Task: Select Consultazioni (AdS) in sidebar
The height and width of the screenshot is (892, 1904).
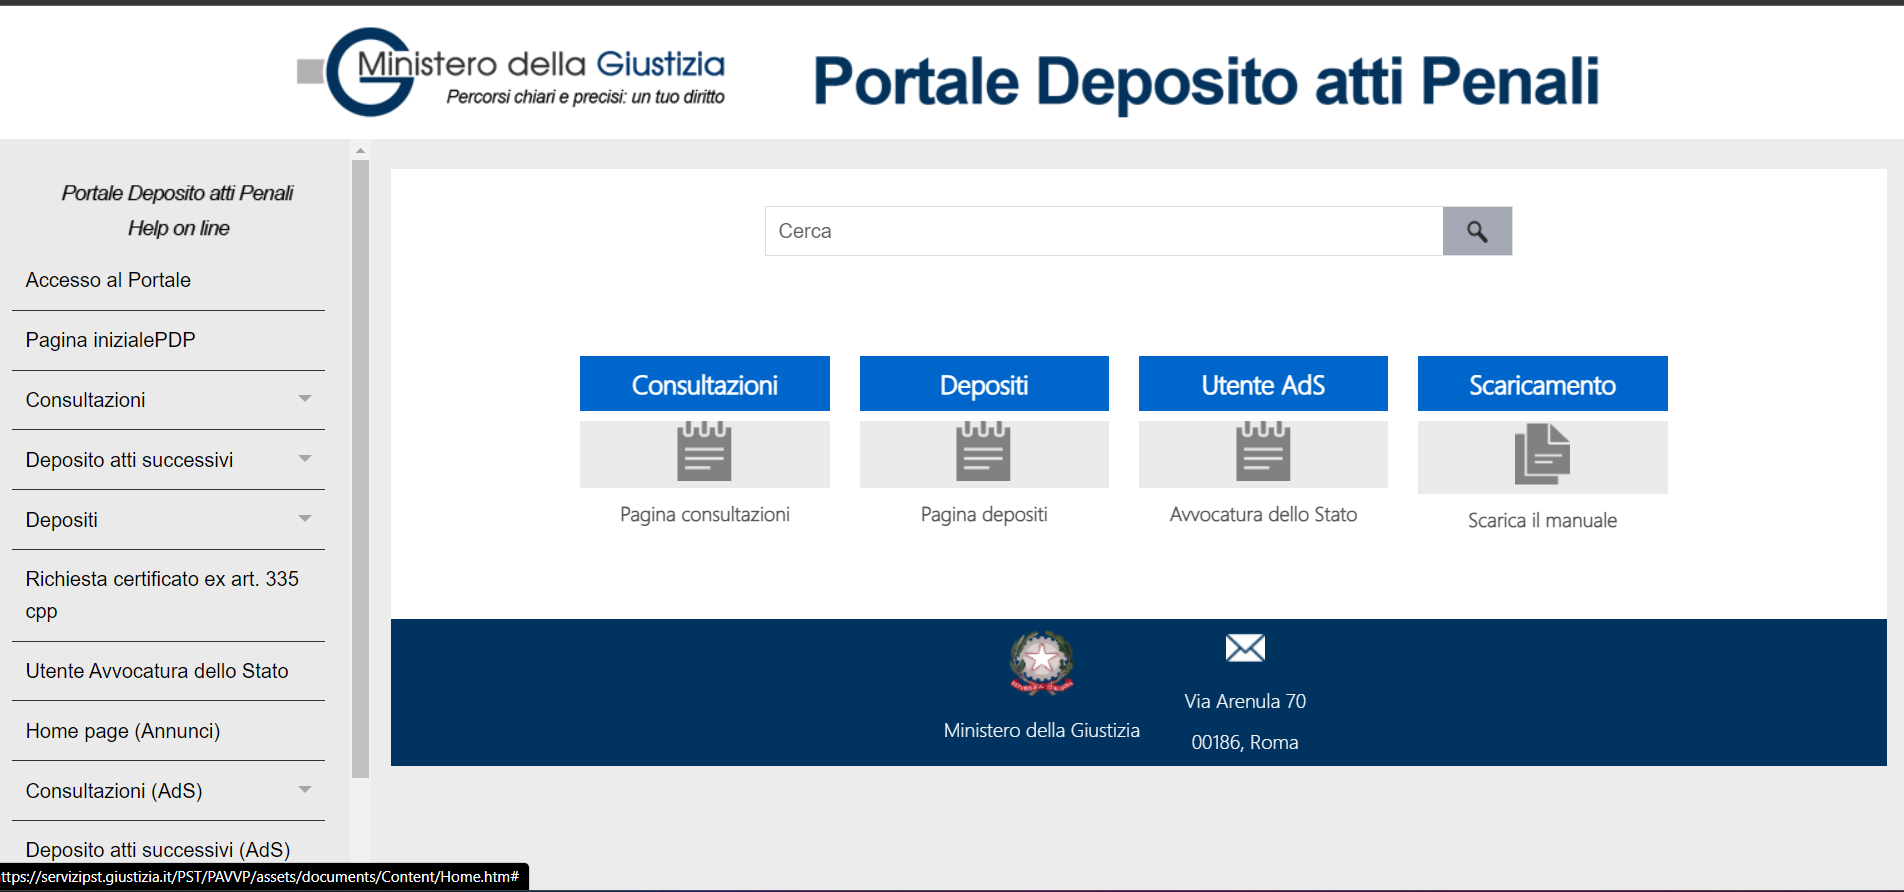Action: (x=114, y=791)
